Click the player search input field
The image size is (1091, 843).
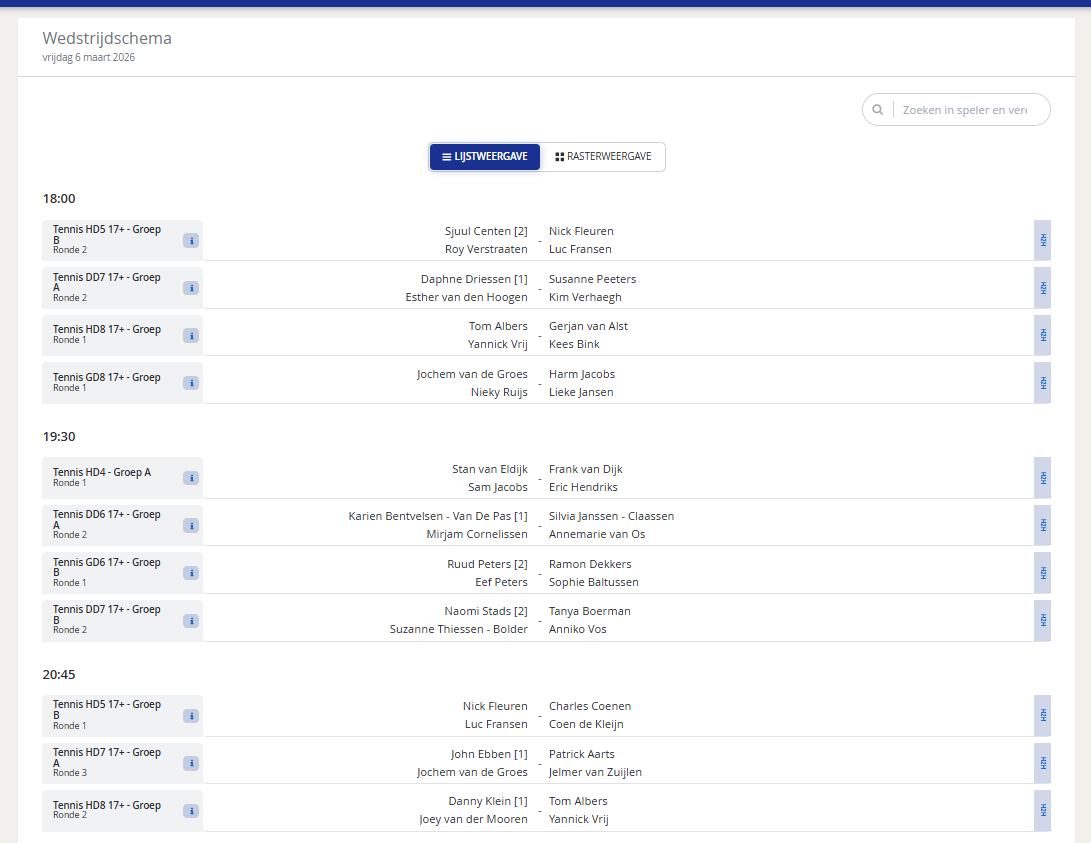coord(965,110)
